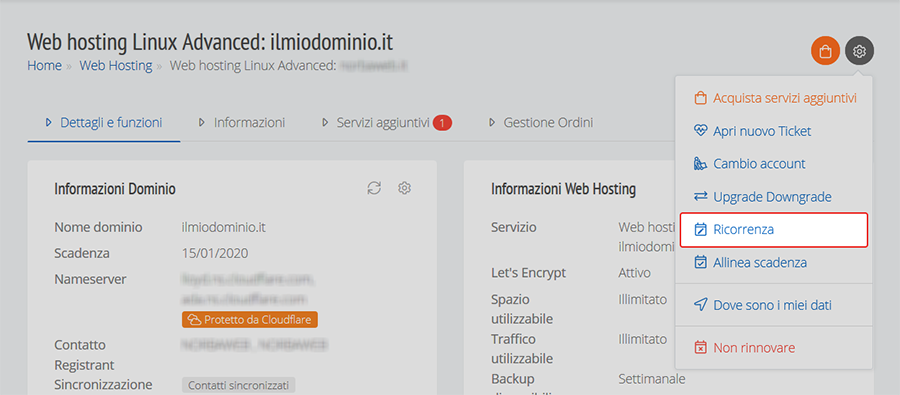Click the page title Web hosting Linux Advanced
Image resolution: width=900 pixels, height=395 pixels.
[x=210, y=42]
